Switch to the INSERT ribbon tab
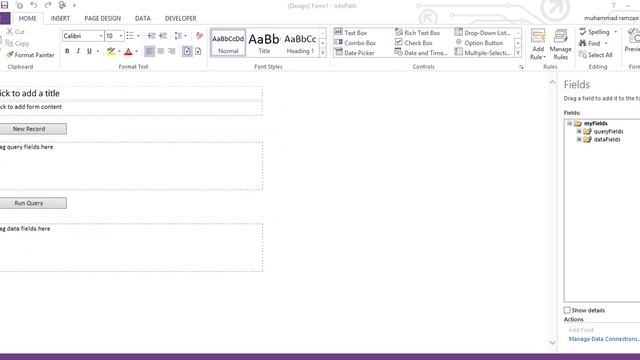The height and width of the screenshot is (360, 640). [60, 18]
